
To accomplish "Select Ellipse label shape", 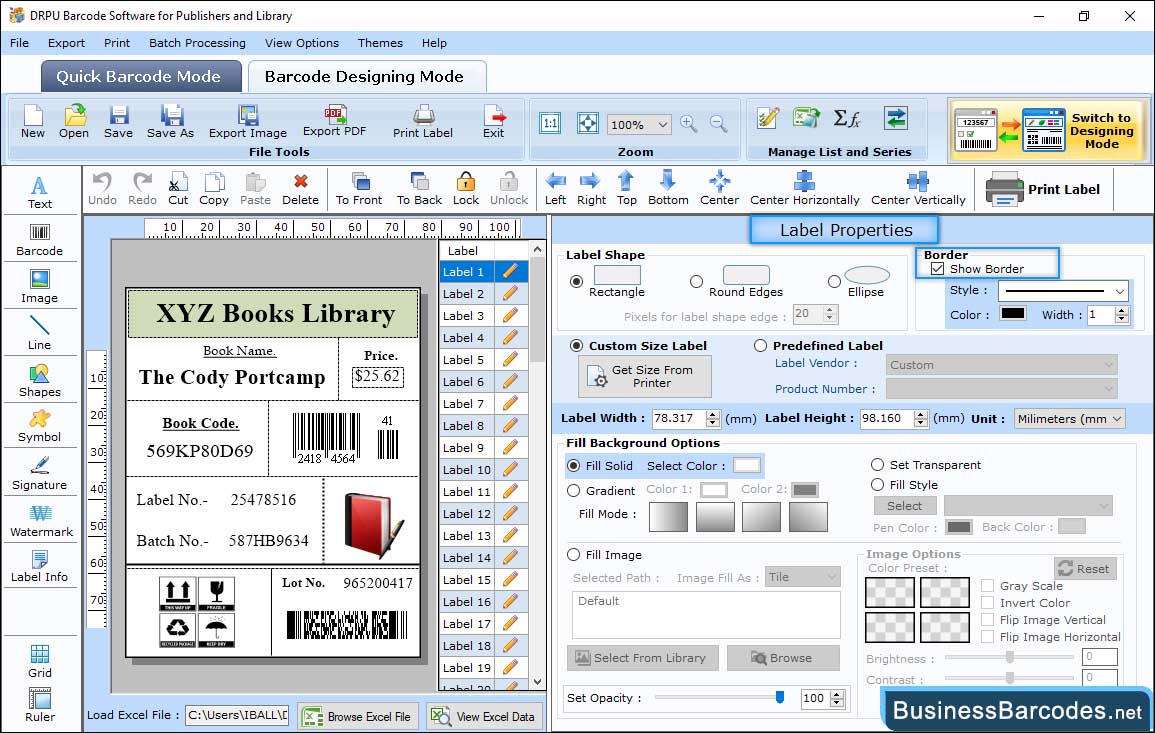I will click(834, 281).
